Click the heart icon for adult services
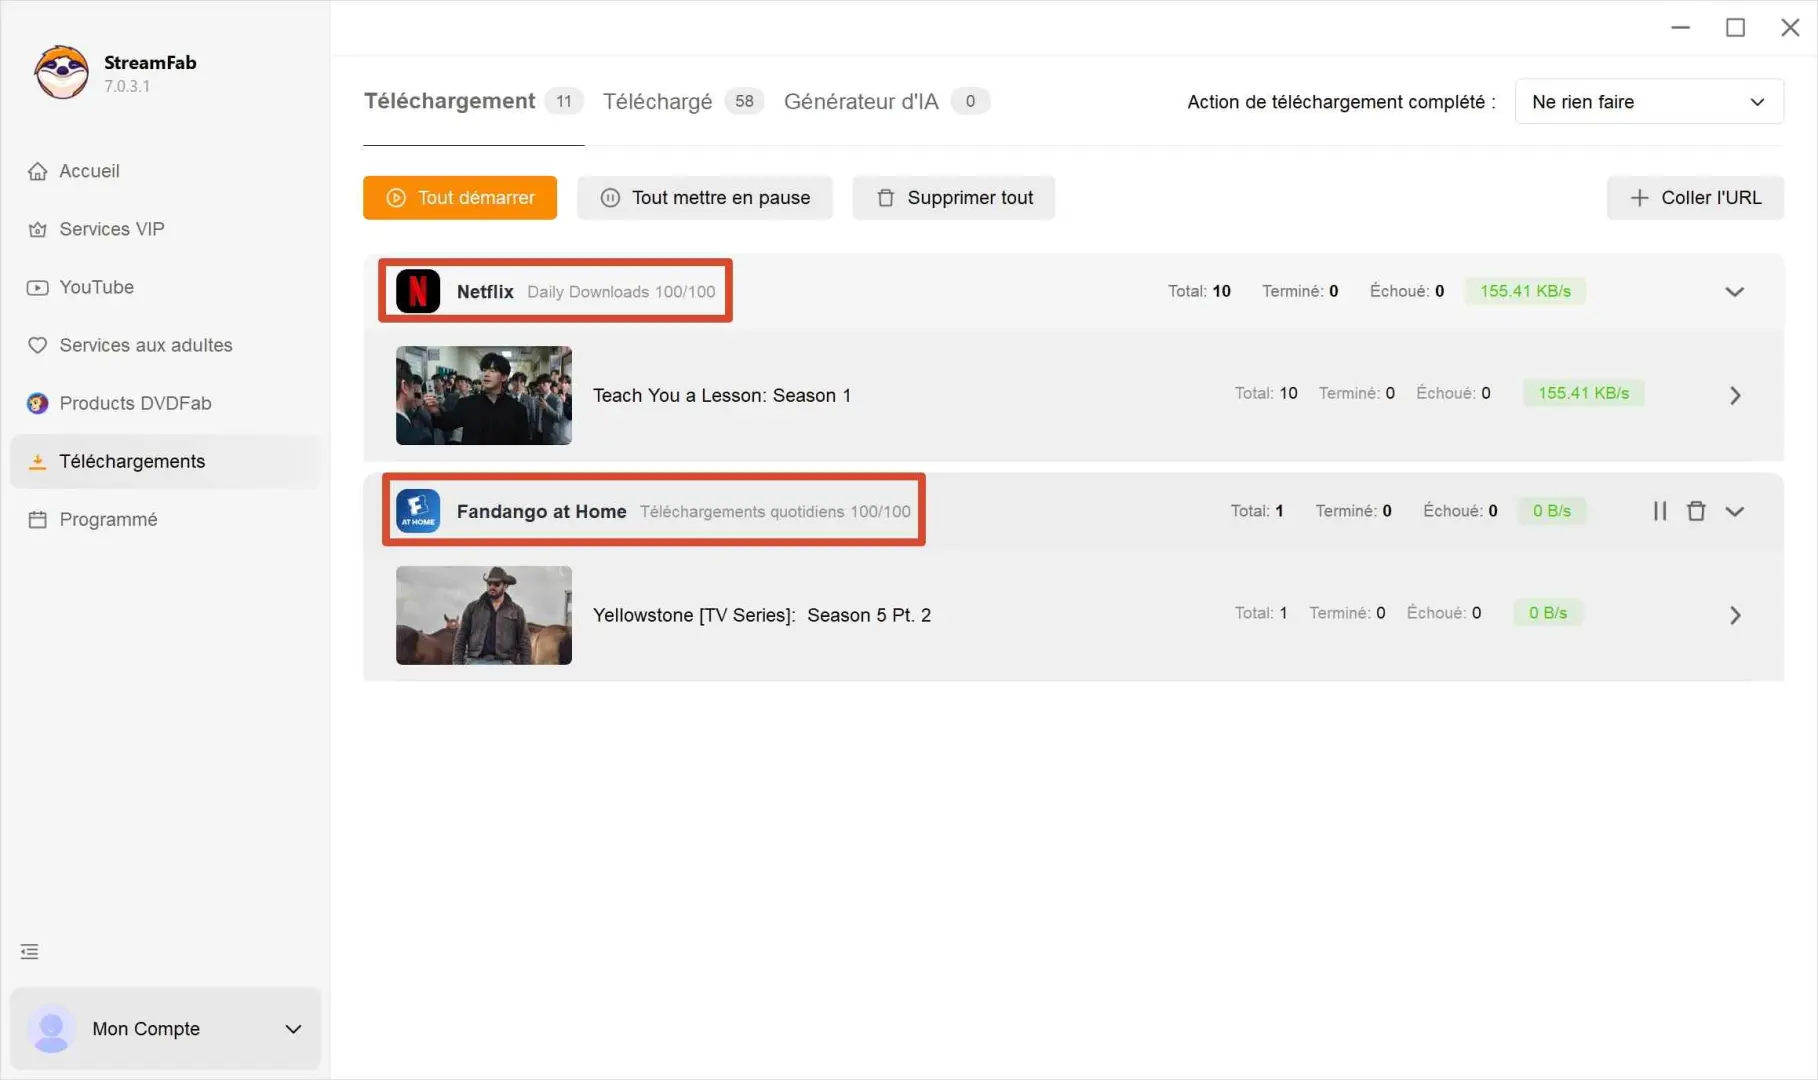This screenshot has width=1818, height=1080. [38, 345]
